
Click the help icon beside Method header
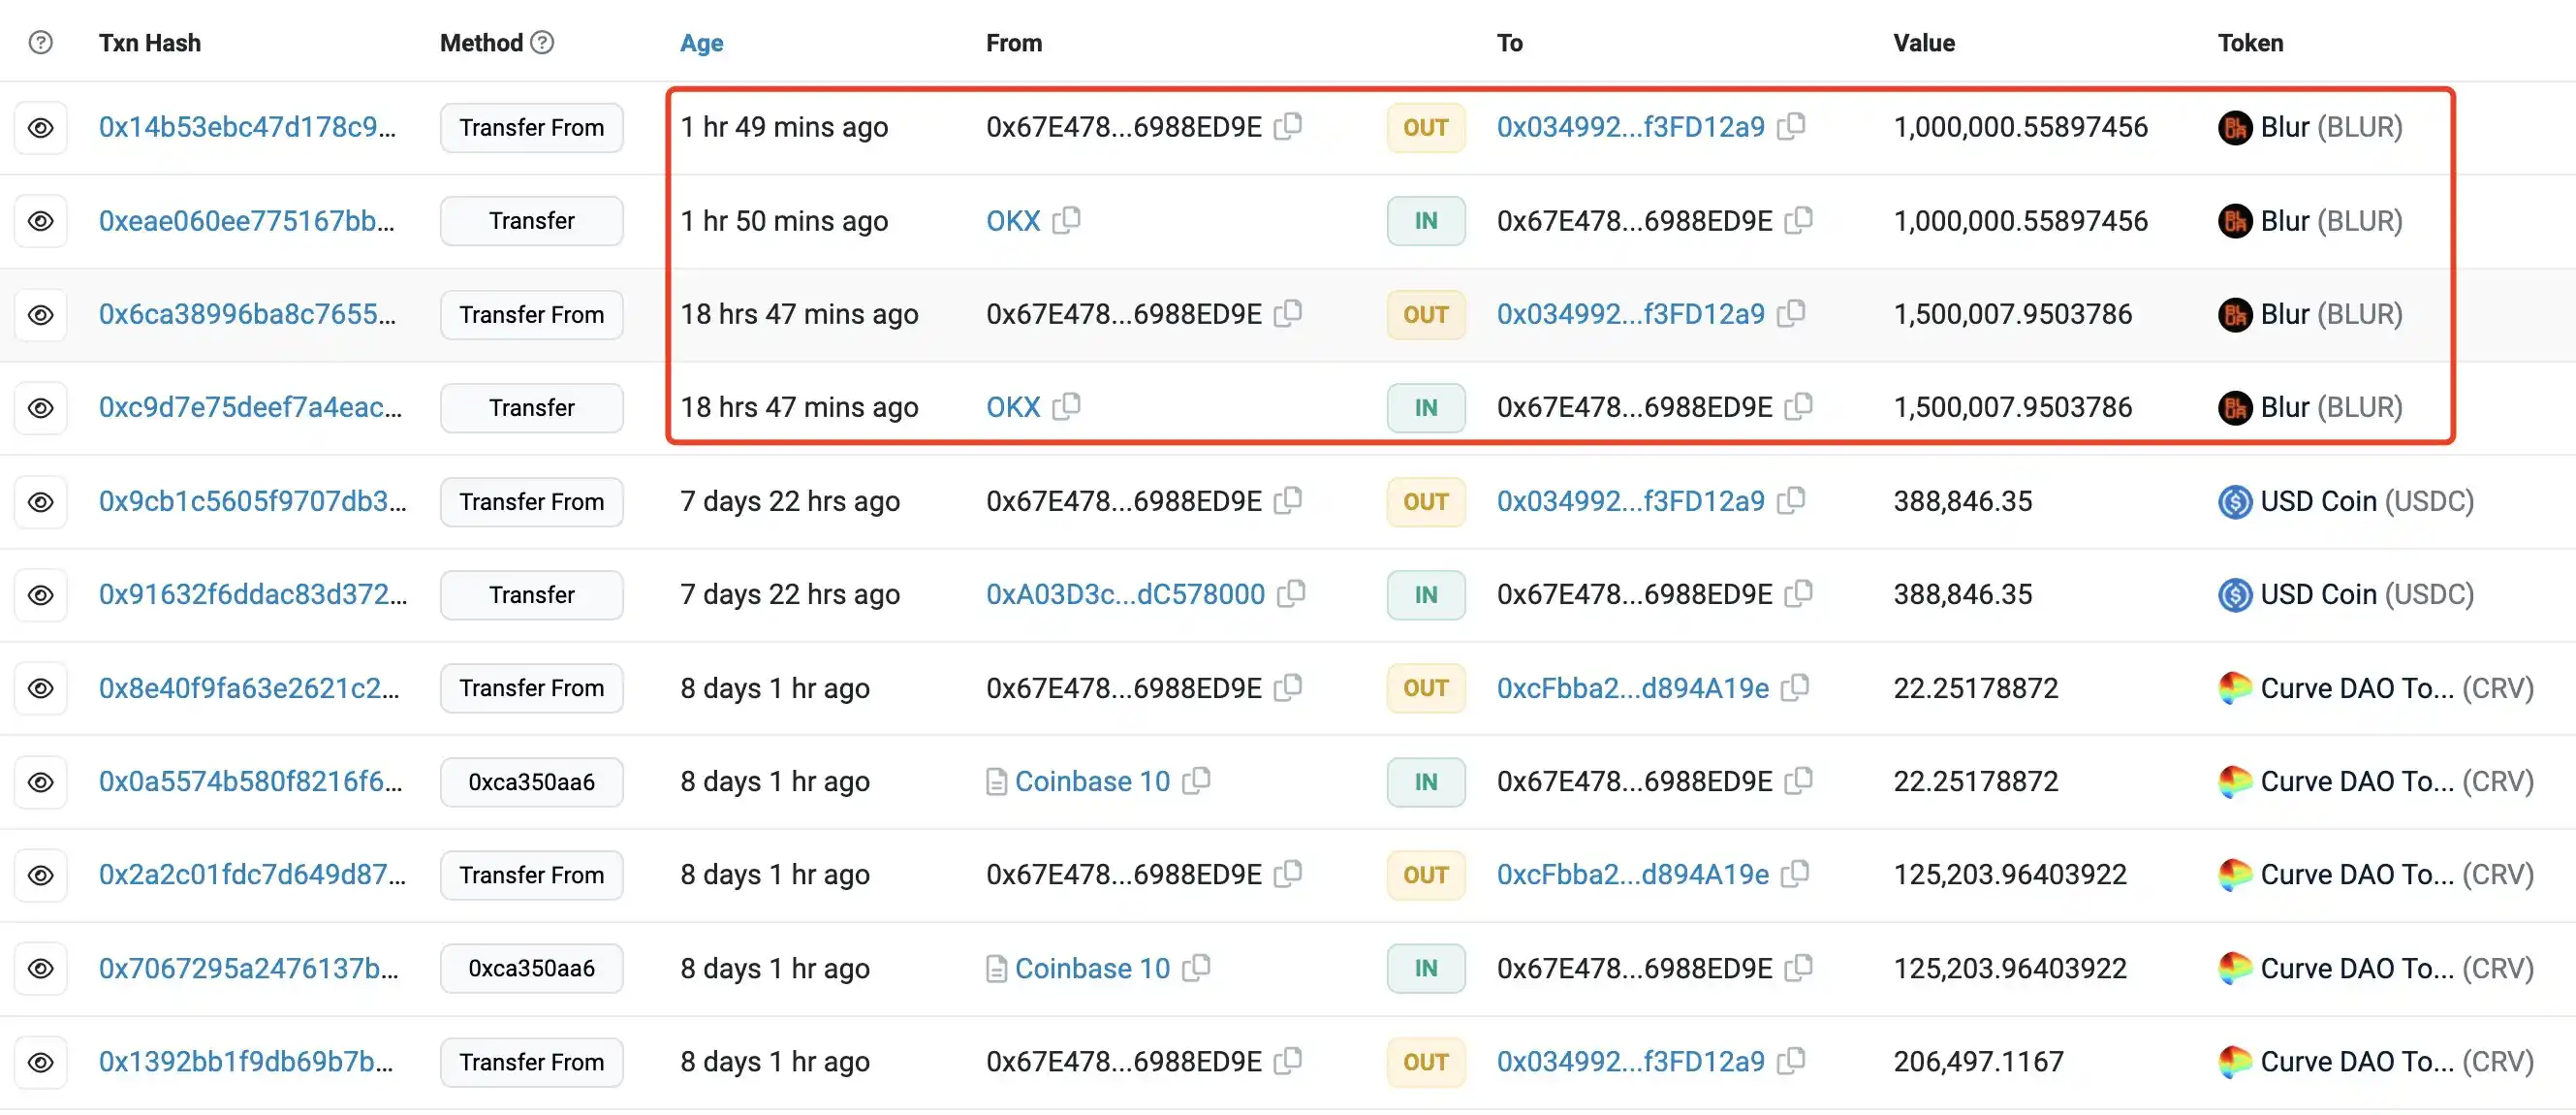542,42
